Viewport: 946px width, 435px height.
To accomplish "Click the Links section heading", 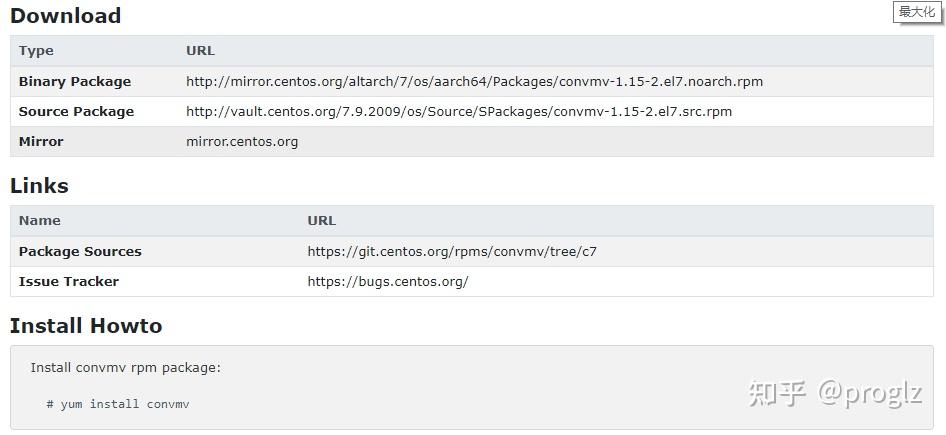I will (x=39, y=186).
